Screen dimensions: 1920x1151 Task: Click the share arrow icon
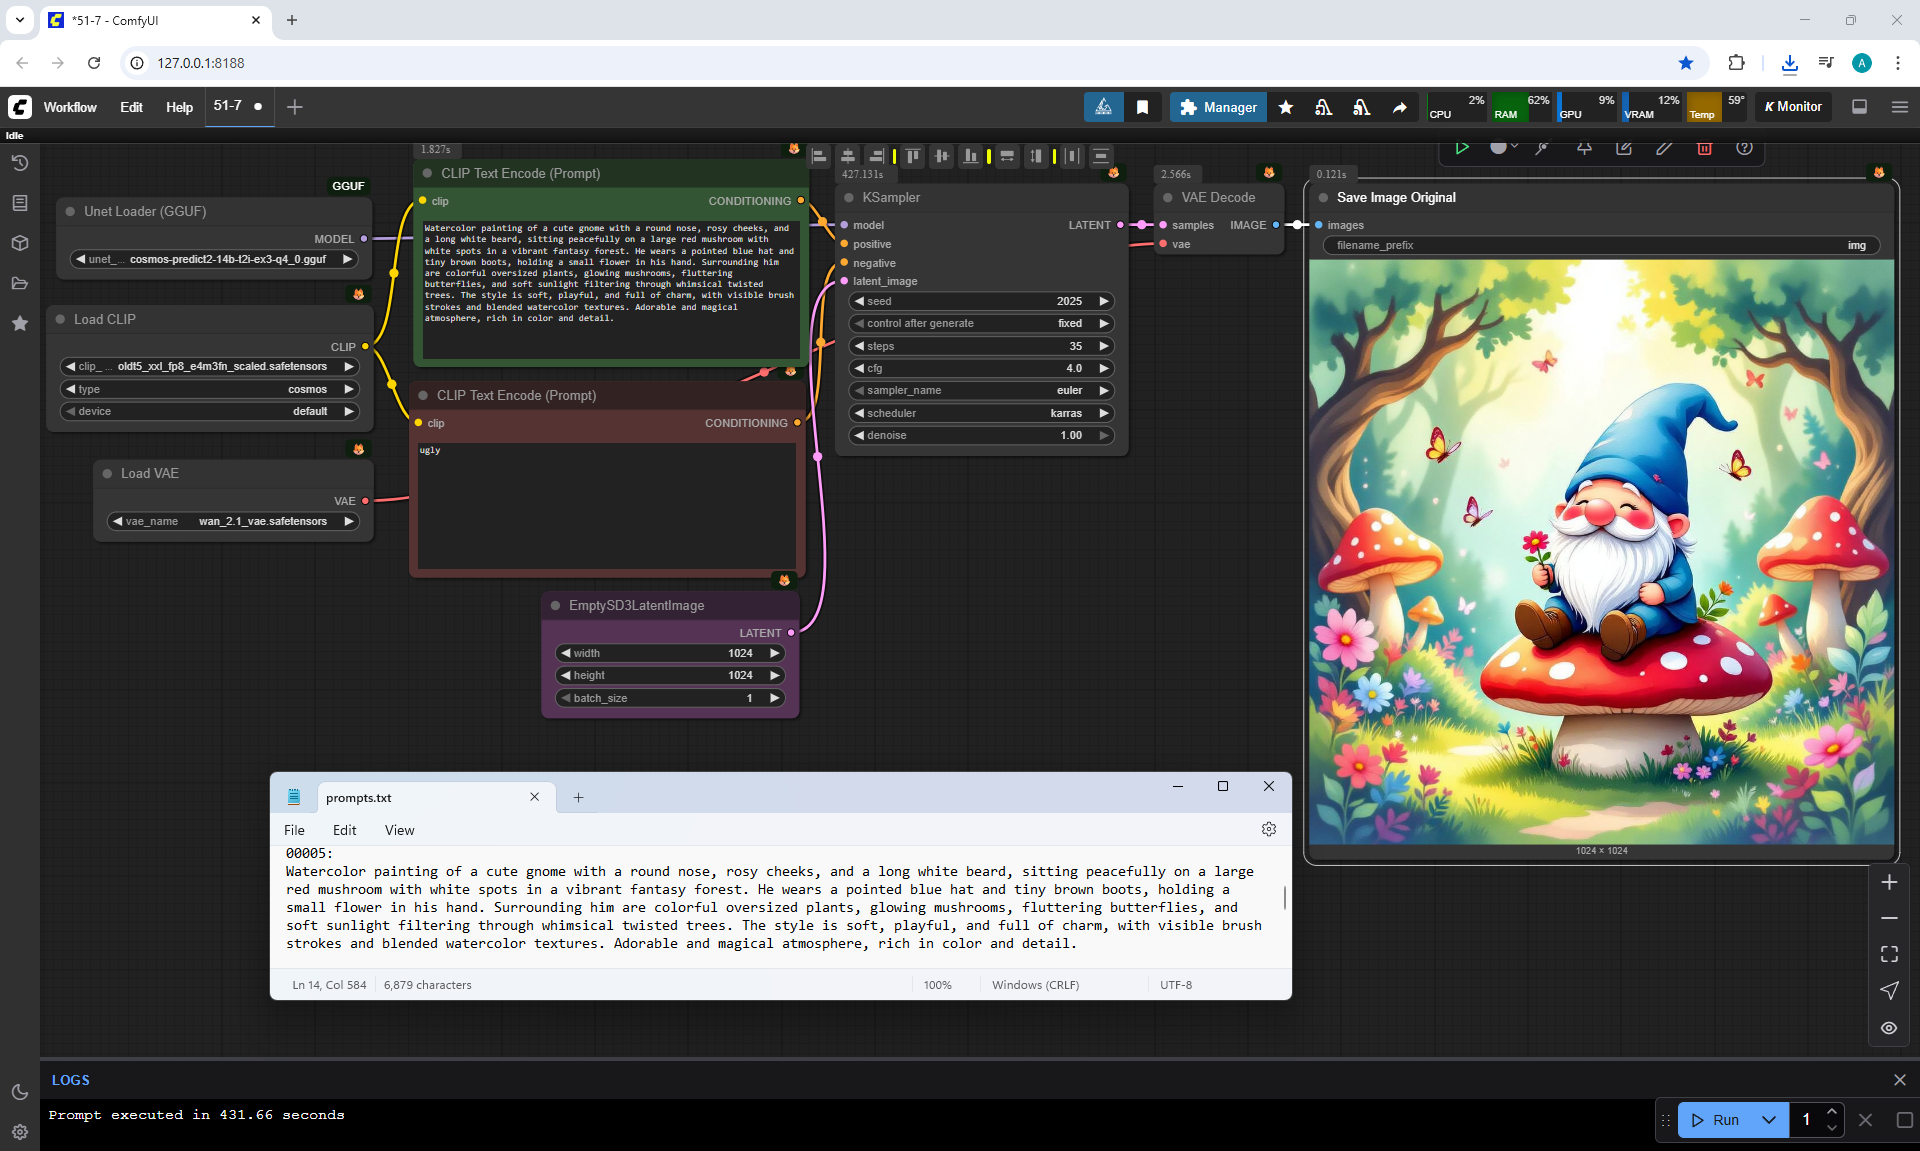[x=1399, y=107]
